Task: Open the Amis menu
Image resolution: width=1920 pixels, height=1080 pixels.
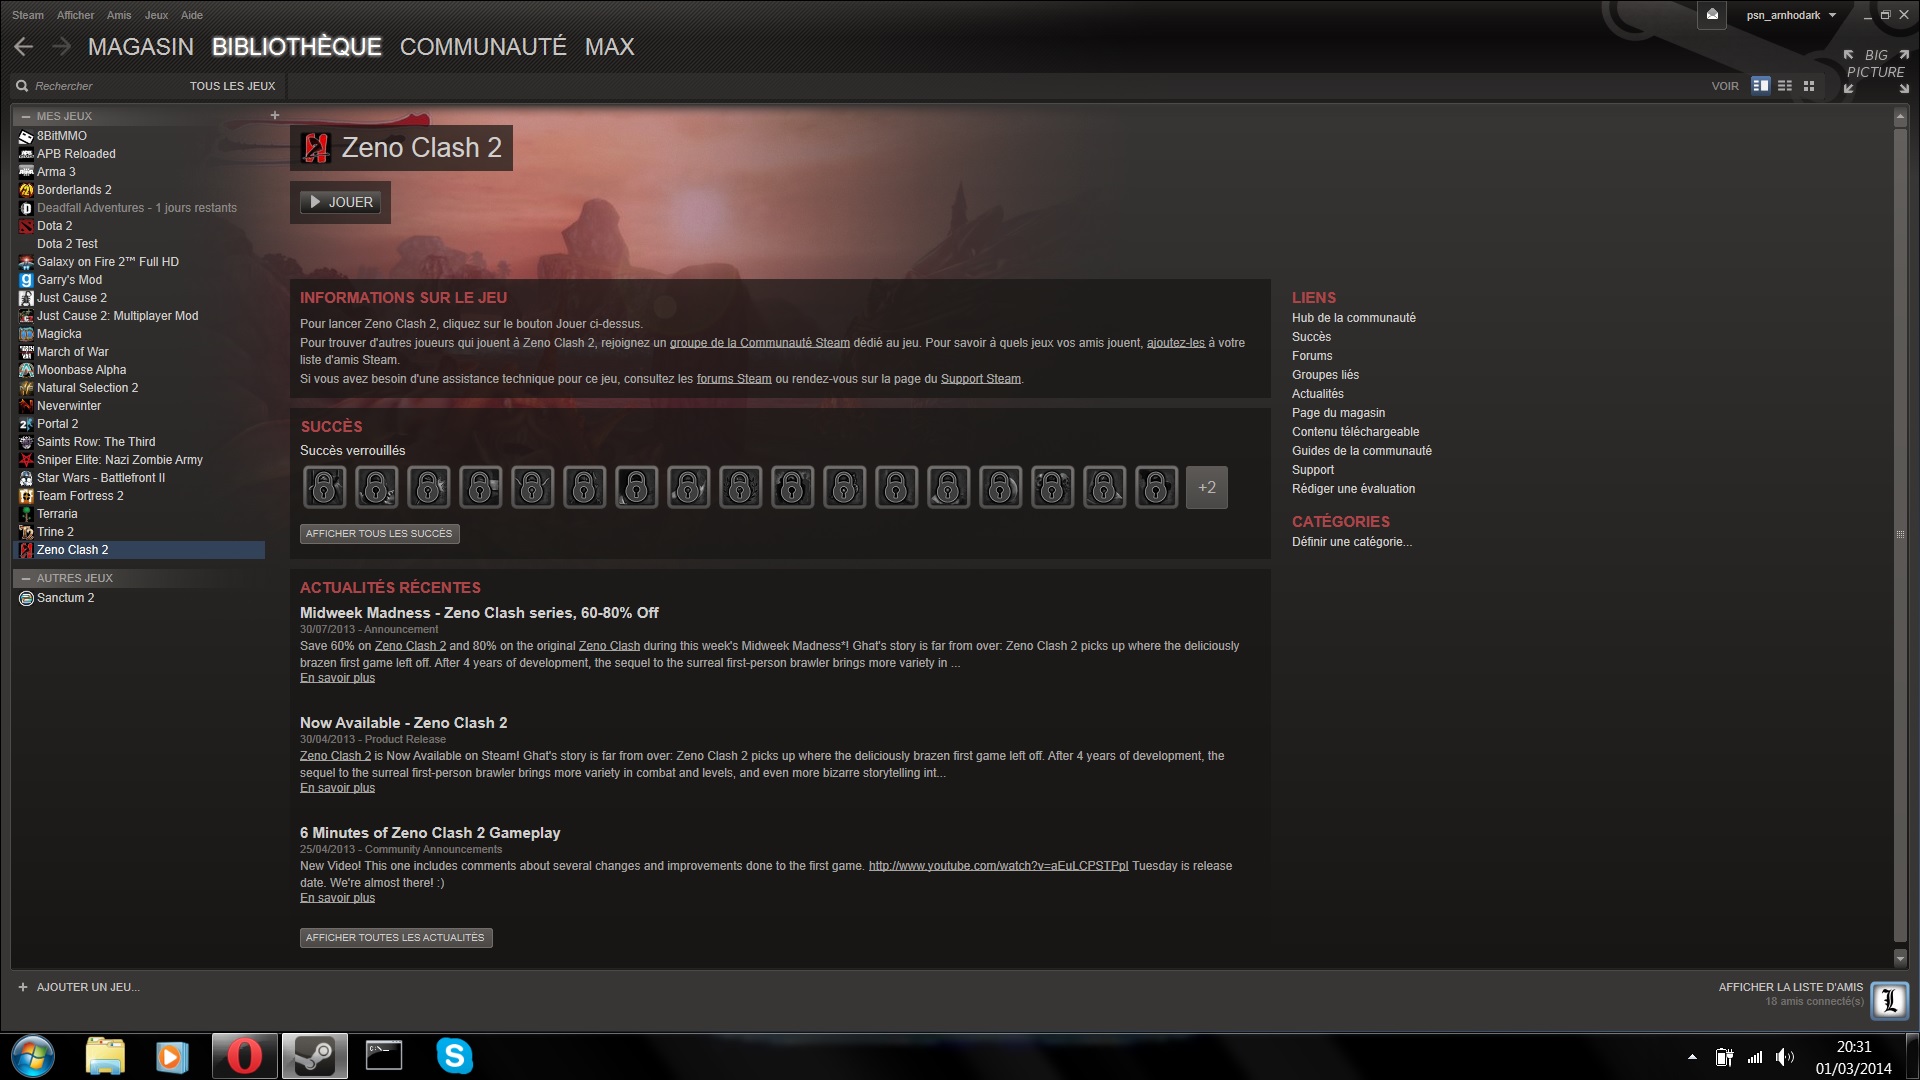Action: 119,15
